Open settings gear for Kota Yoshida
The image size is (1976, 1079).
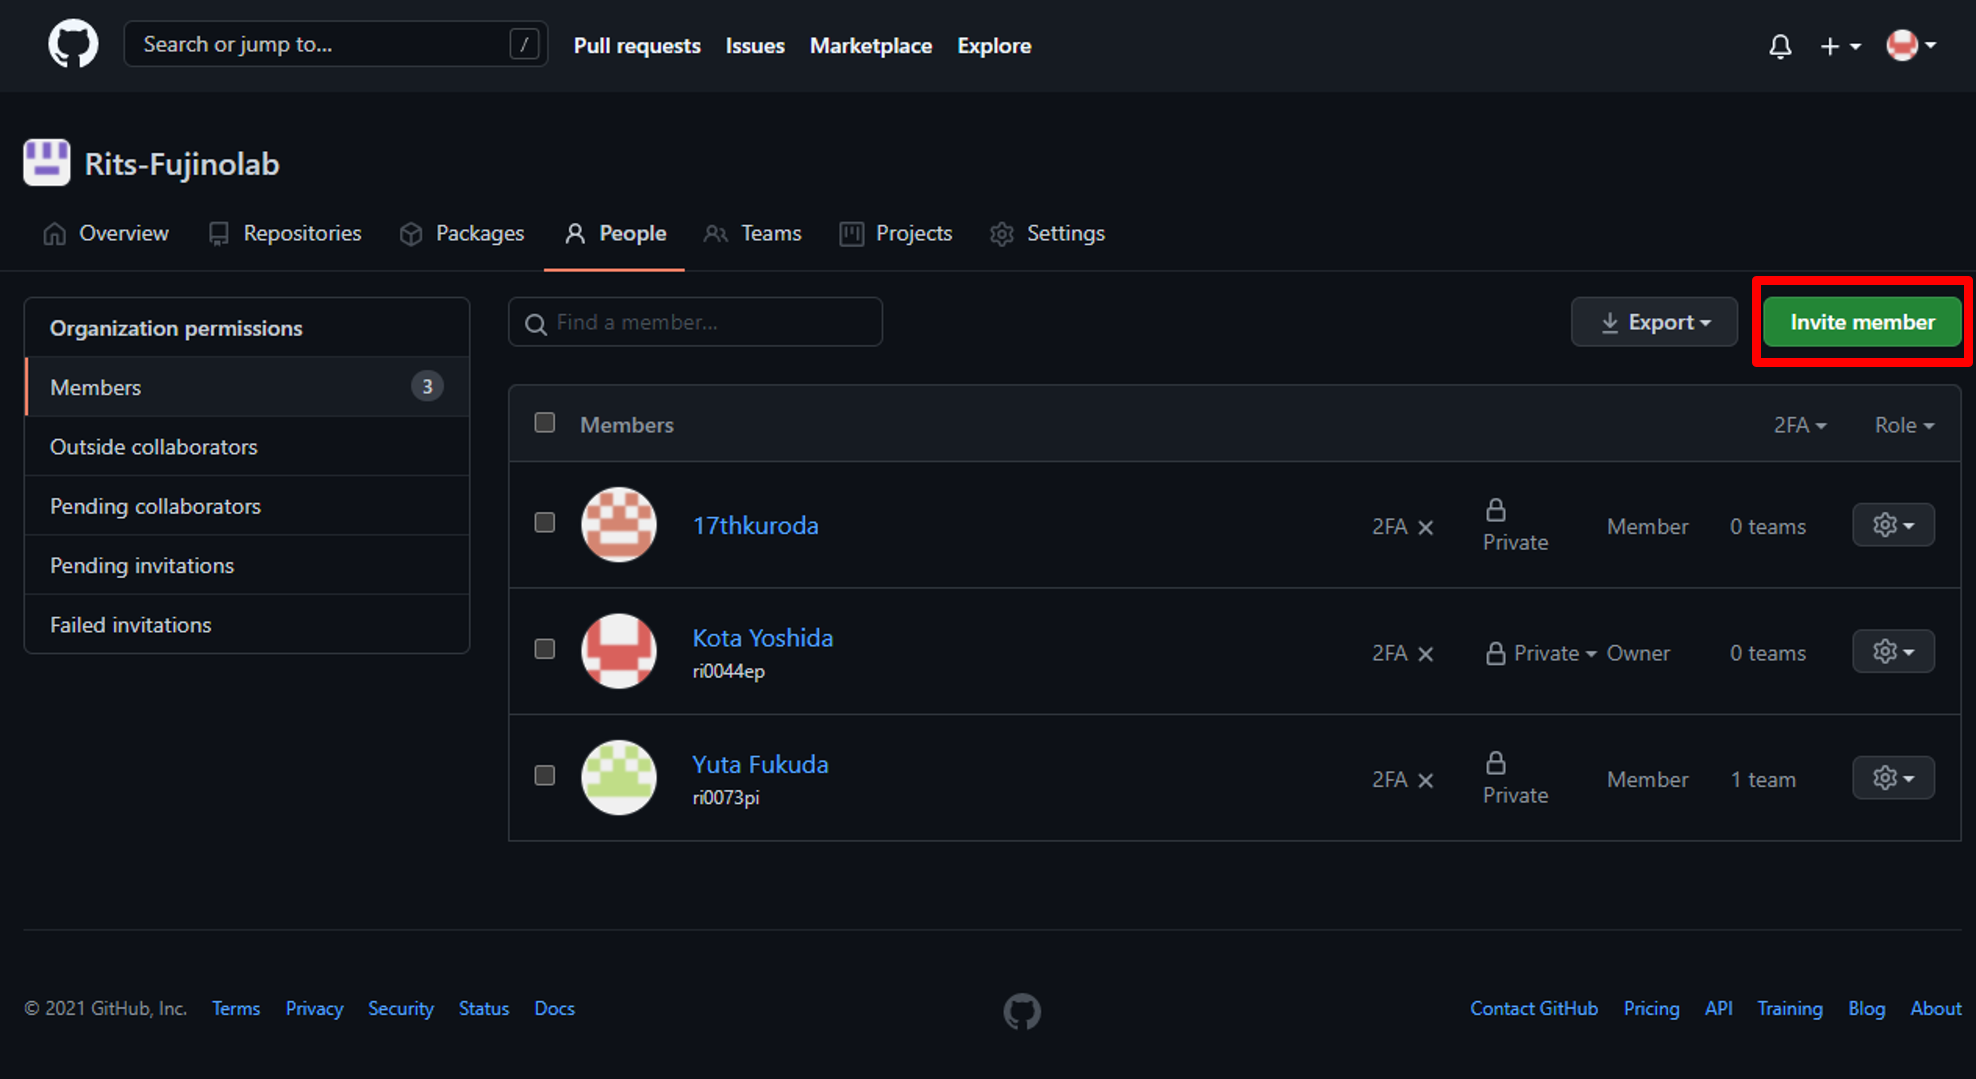pos(1892,651)
